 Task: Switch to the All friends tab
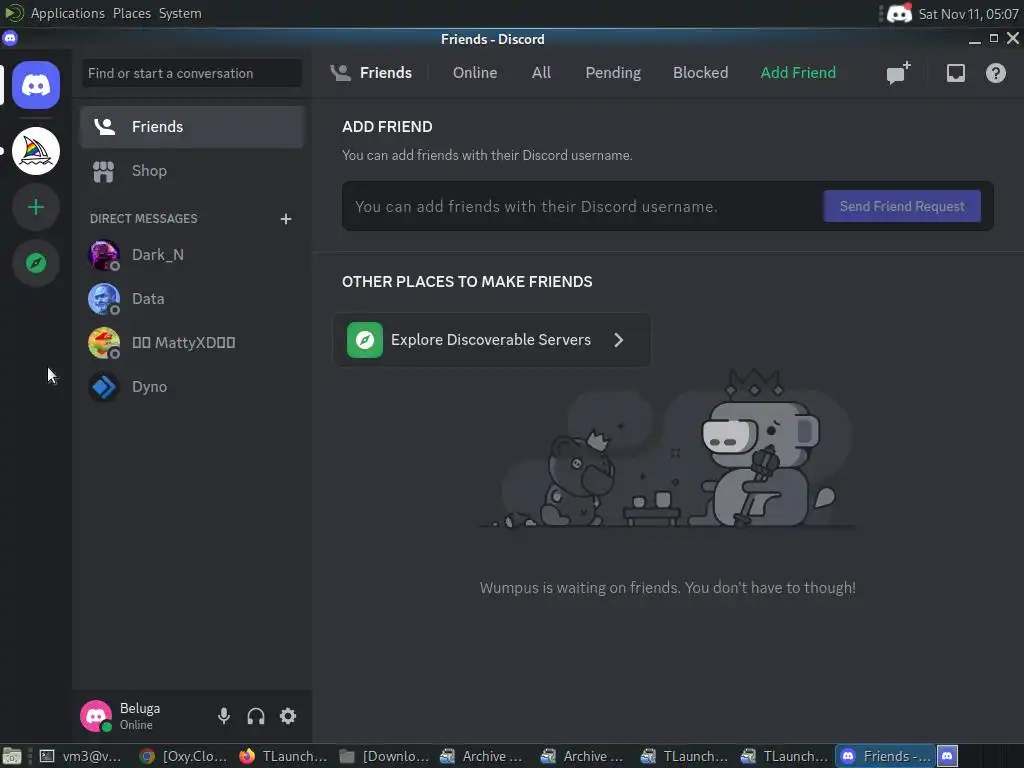541,72
